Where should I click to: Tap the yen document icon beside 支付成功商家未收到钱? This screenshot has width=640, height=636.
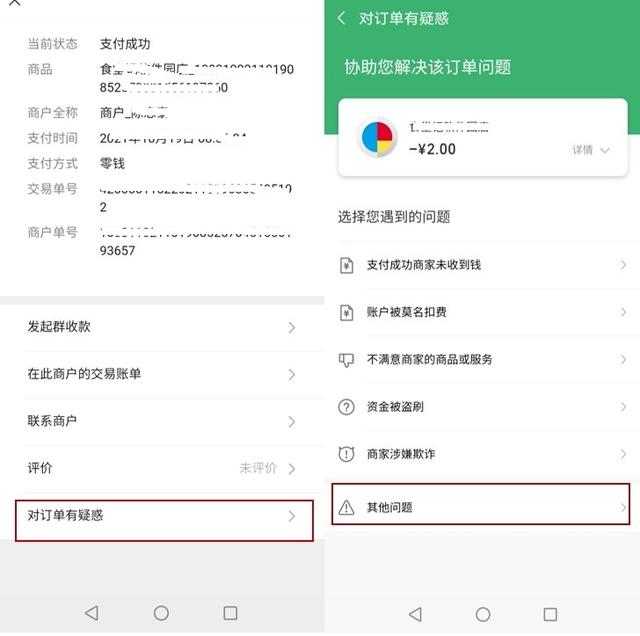pyautogui.click(x=347, y=265)
